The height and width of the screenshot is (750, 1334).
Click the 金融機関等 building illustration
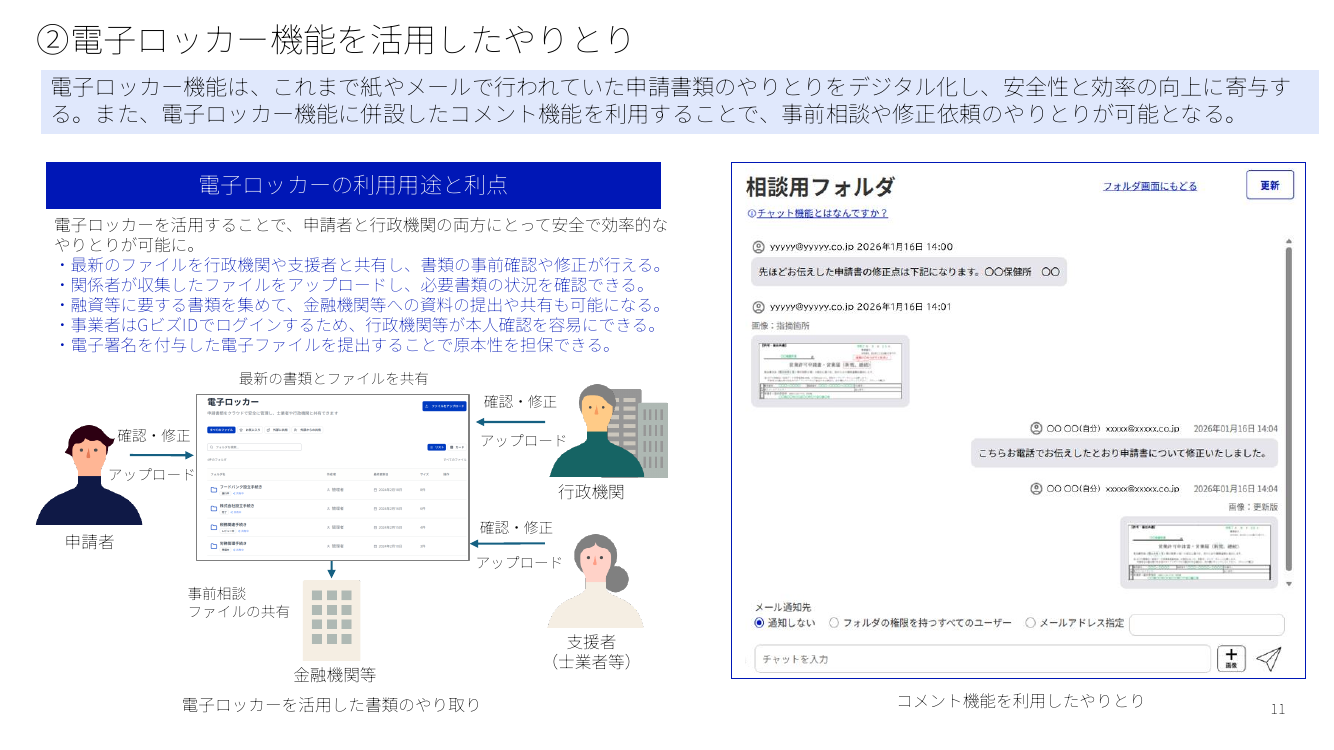tap(331, 620)
